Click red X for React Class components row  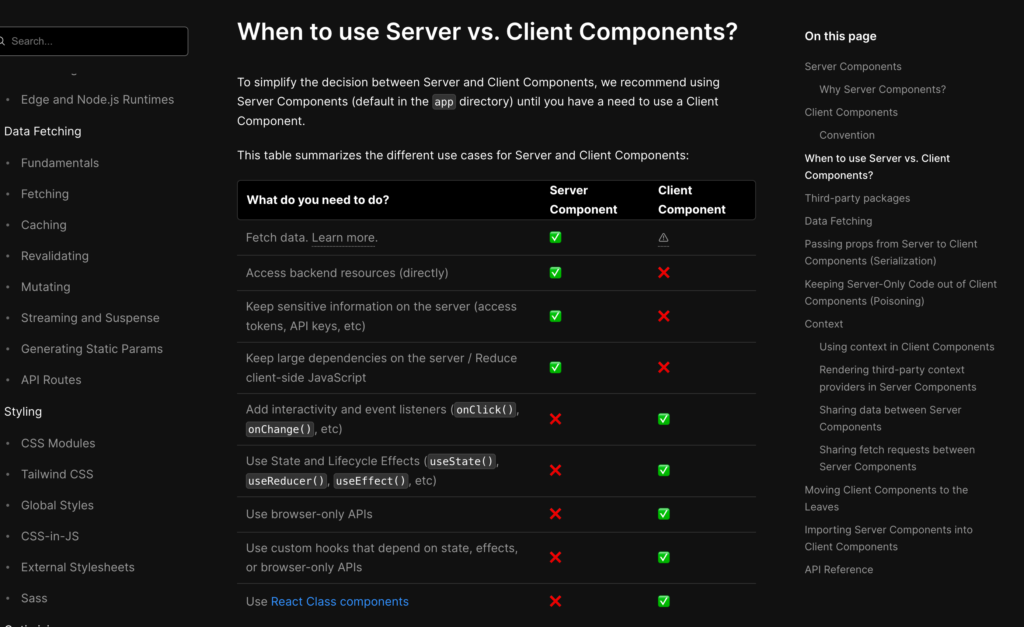(555, 601)
